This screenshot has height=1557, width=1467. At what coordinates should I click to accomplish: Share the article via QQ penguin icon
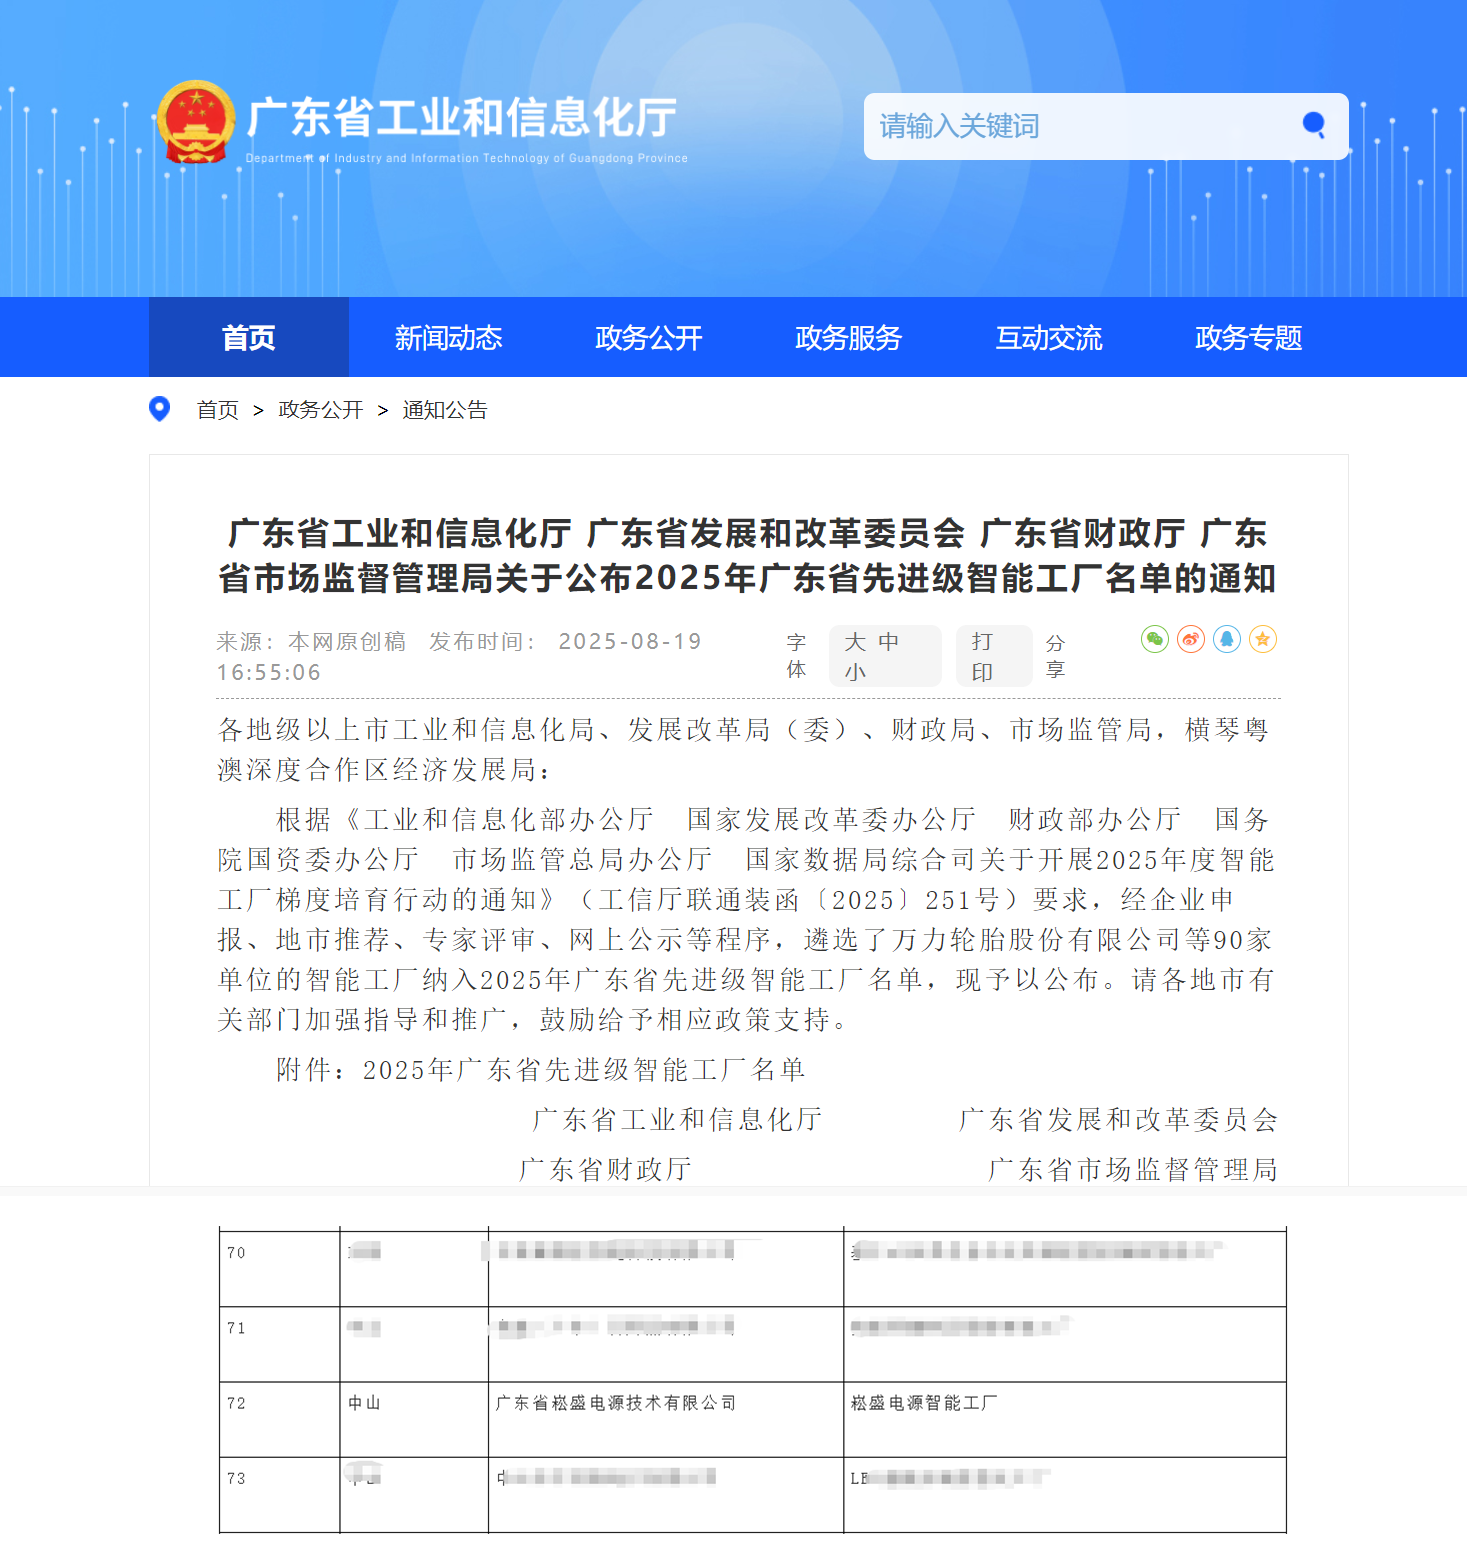[1227, 639]
